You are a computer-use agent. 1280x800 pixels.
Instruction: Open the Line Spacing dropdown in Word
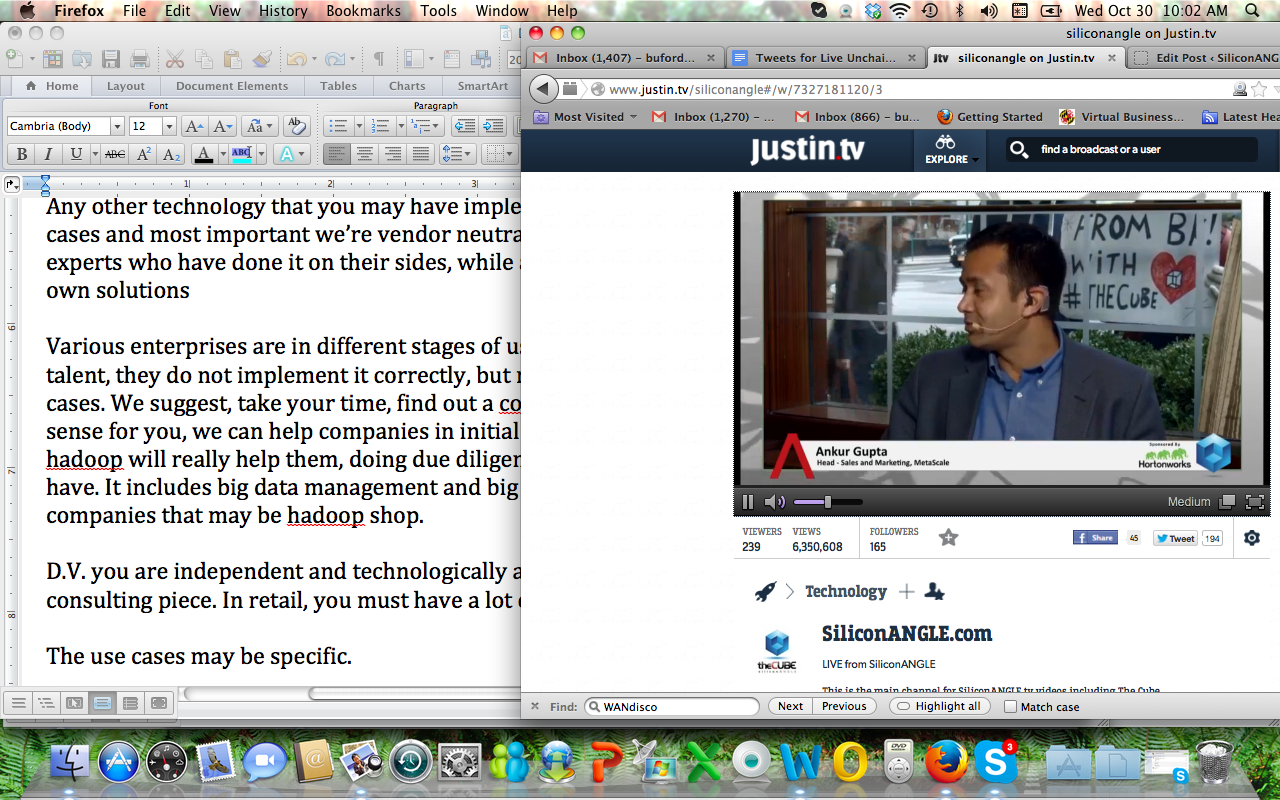click(458, 154)
